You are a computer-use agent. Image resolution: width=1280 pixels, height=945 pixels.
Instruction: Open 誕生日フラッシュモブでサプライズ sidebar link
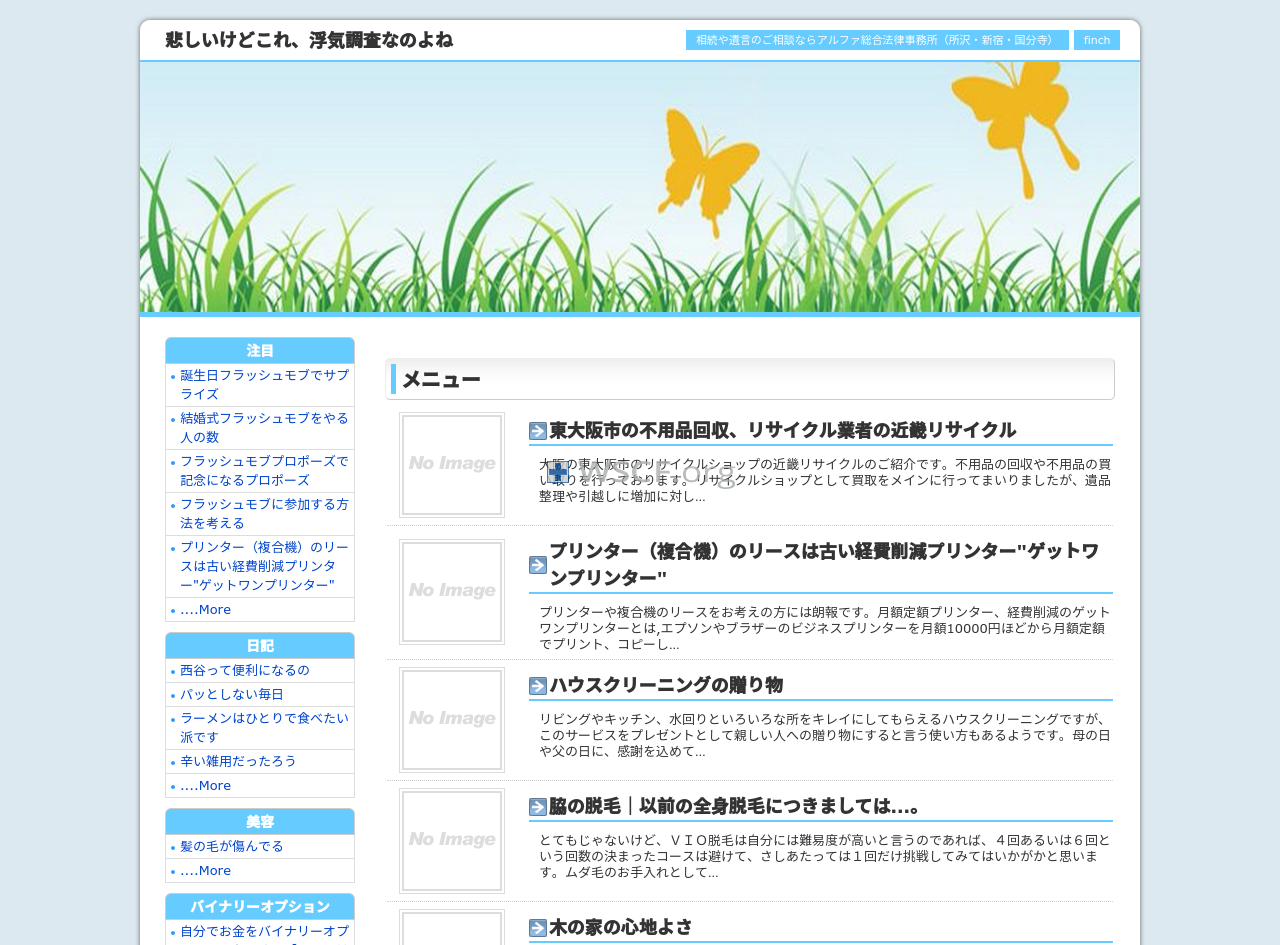[x=265, y=385]
